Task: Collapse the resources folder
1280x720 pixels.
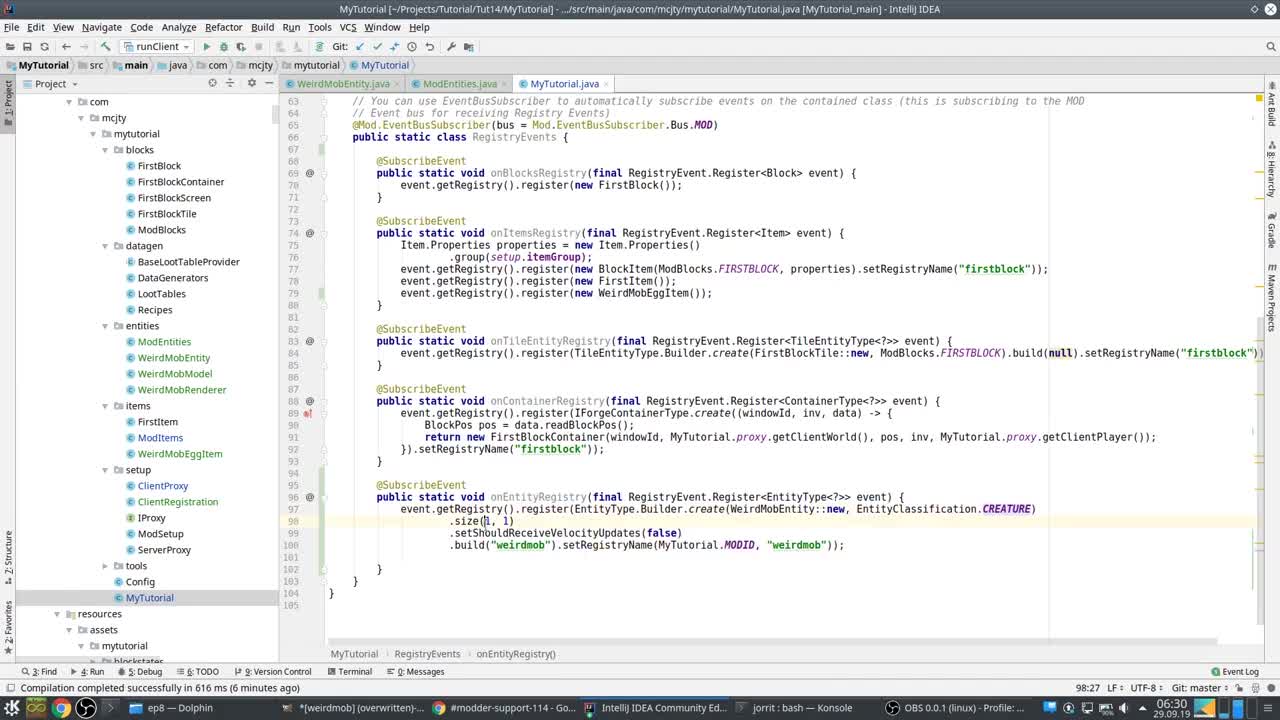Action: point(58,614)
